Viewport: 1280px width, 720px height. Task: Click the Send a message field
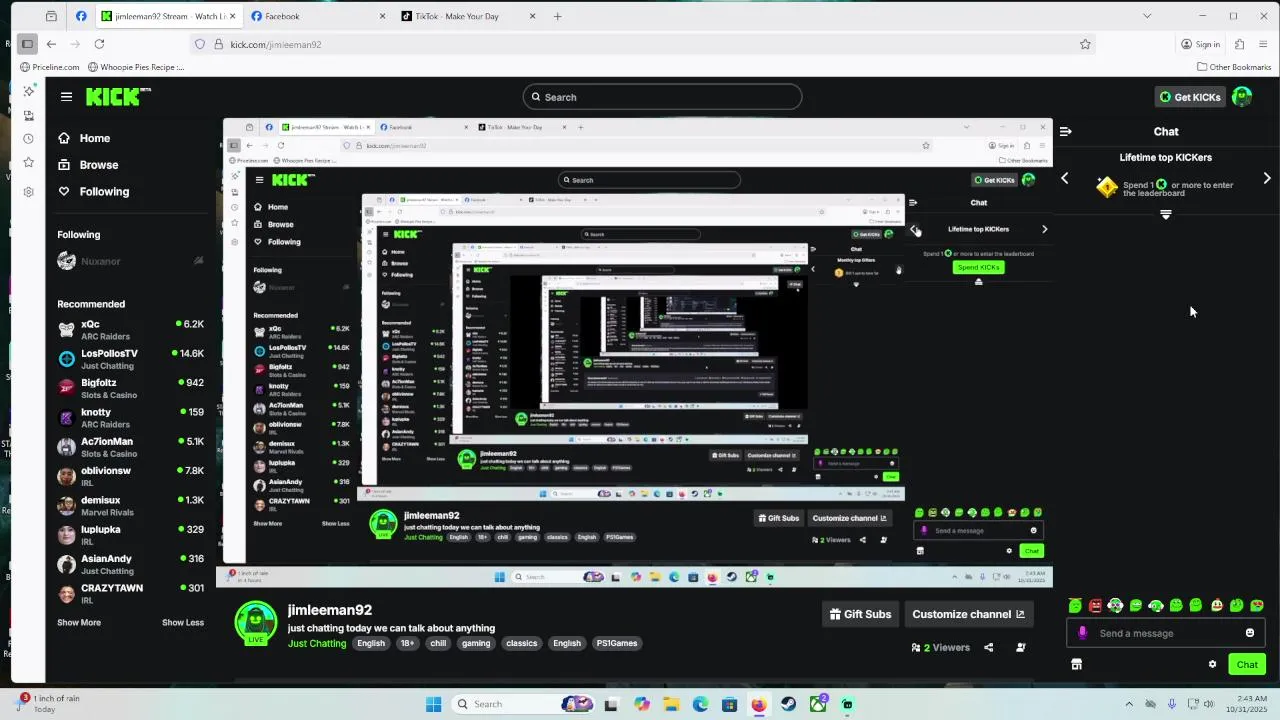pos(1166,633)
